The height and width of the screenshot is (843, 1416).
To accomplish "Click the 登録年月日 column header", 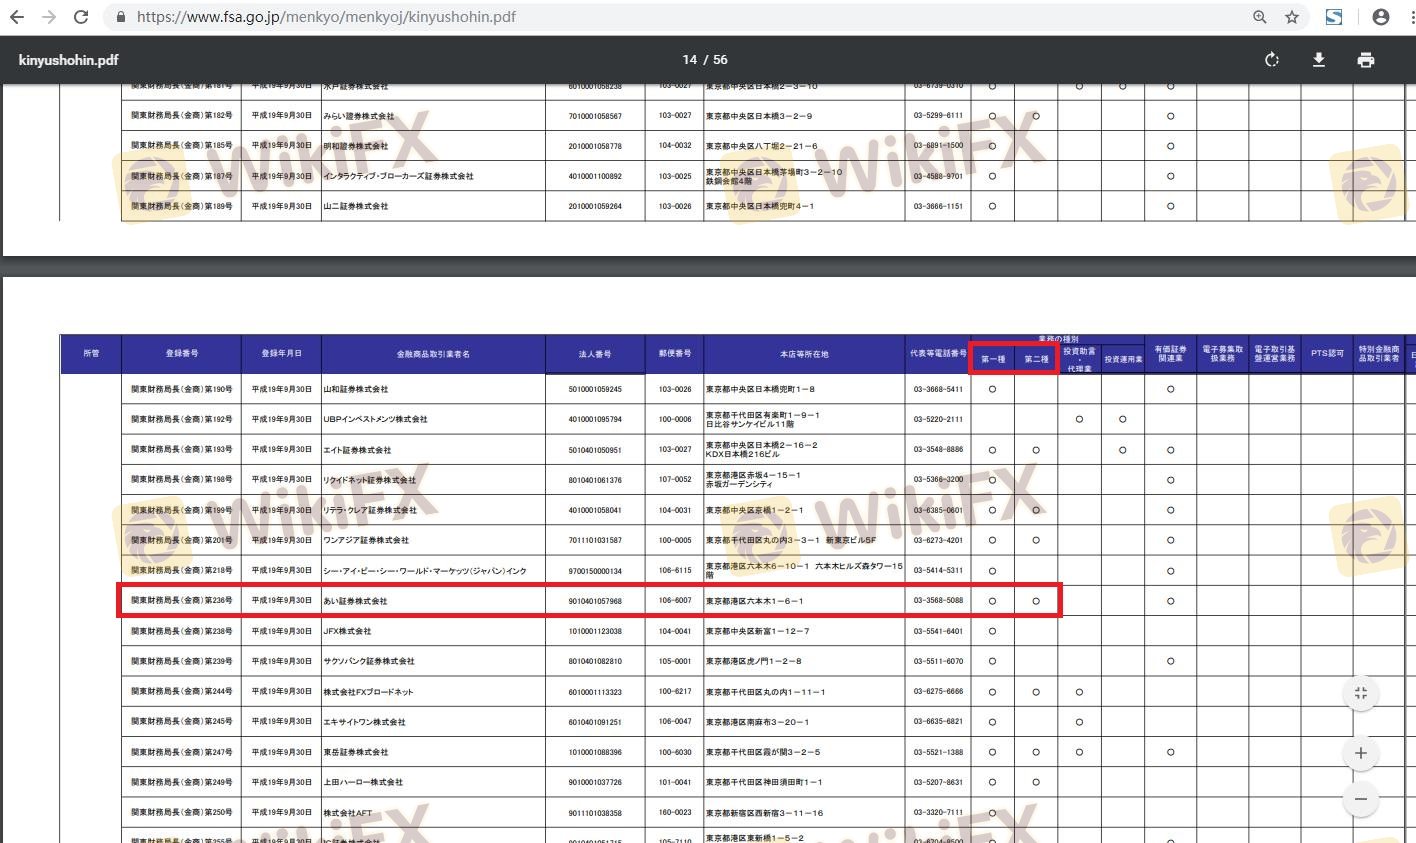I will tap(281, 354).
